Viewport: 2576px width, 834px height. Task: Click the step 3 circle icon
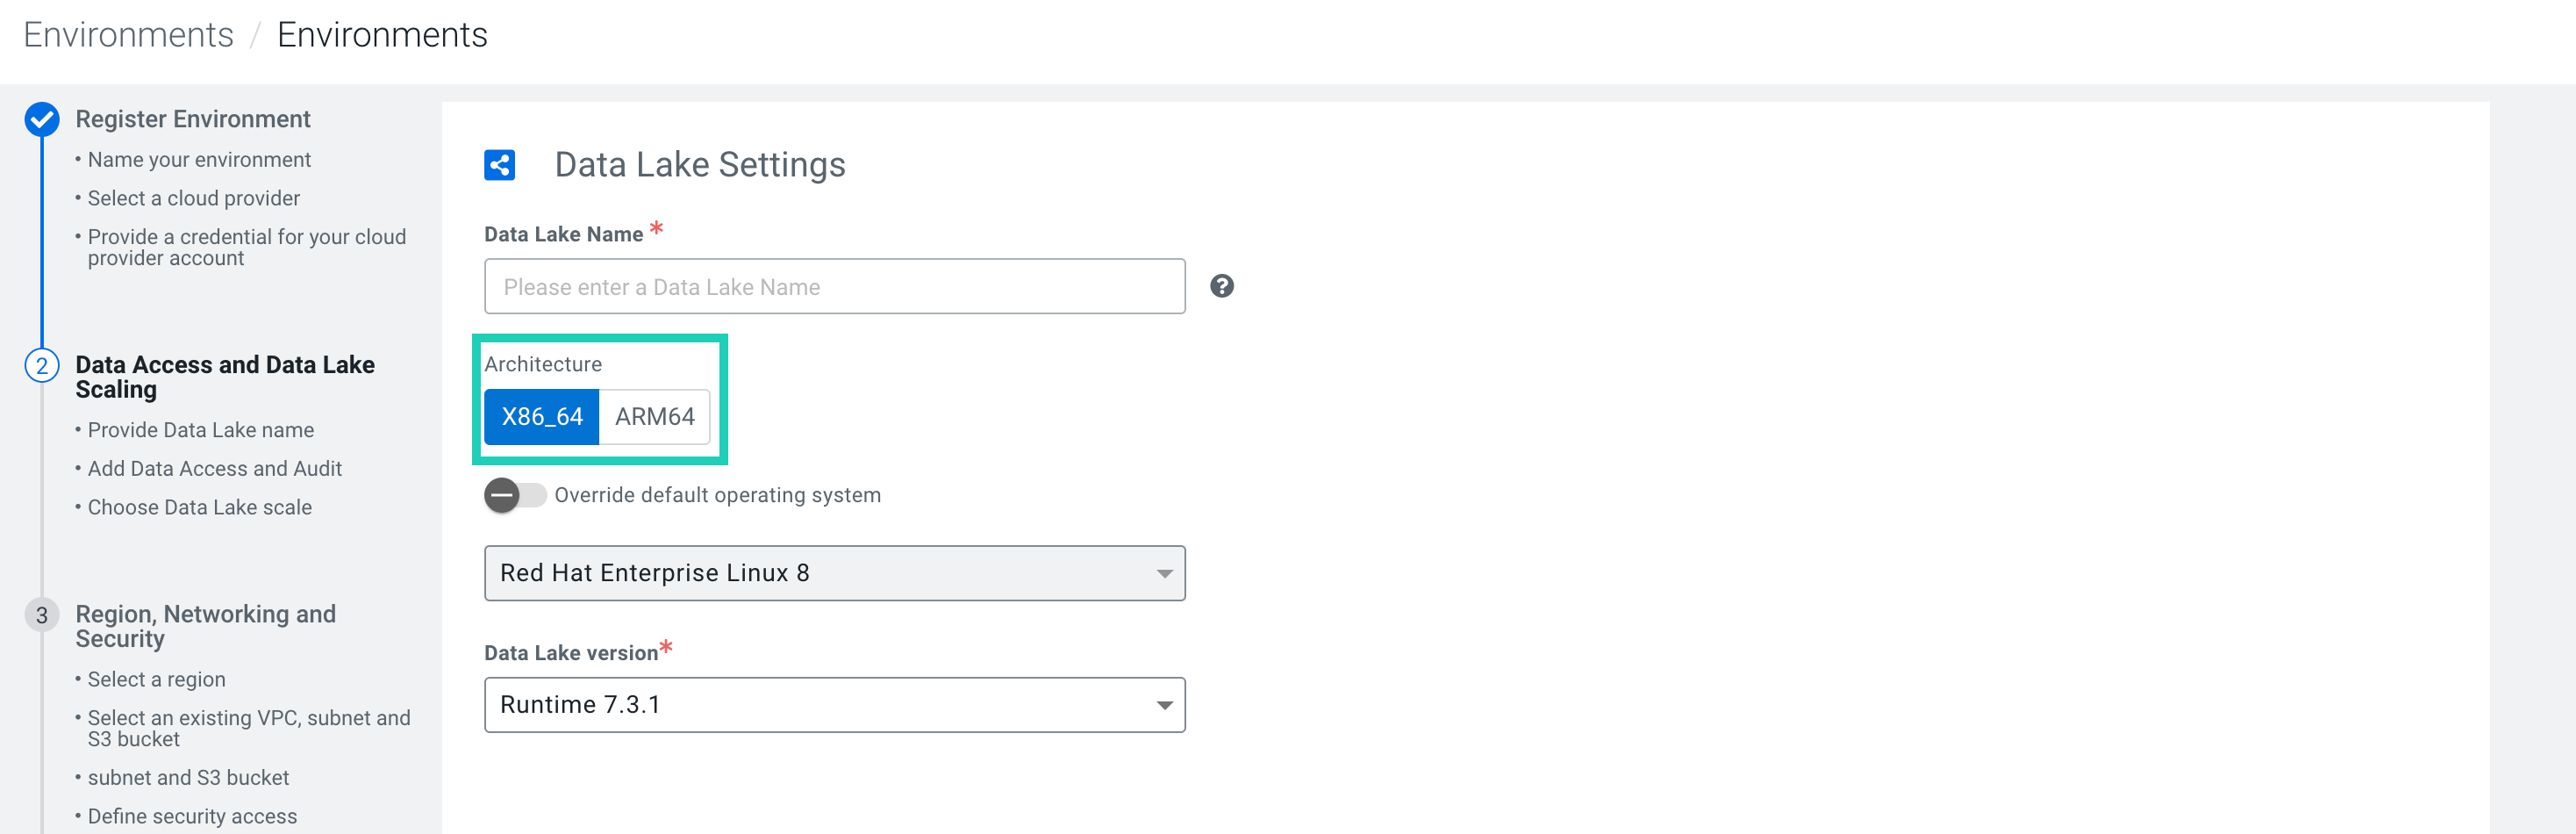pyautogui.click(x=42, y=615)
